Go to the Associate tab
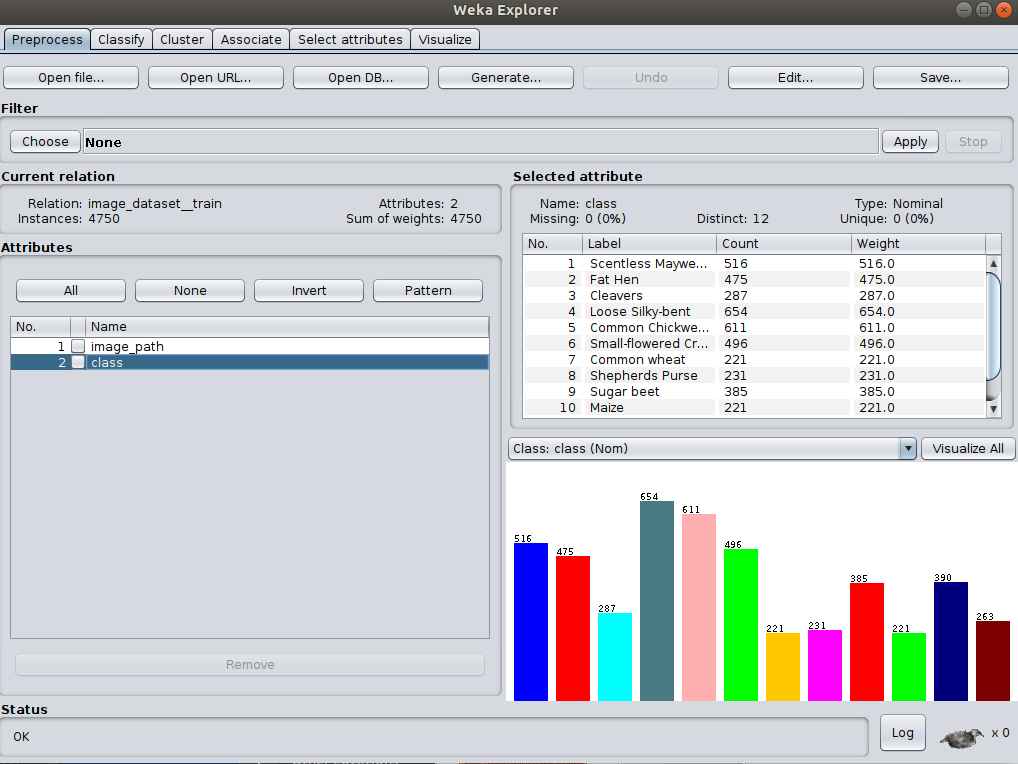Screen dimensions: 1018x764 (251, 40)
